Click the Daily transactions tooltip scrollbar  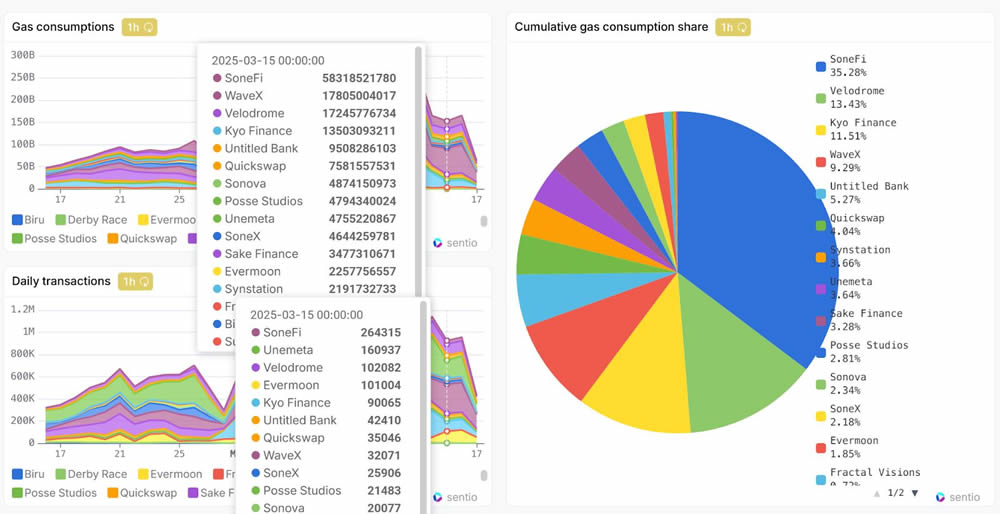pyautogui.click(x=424, y=408)
